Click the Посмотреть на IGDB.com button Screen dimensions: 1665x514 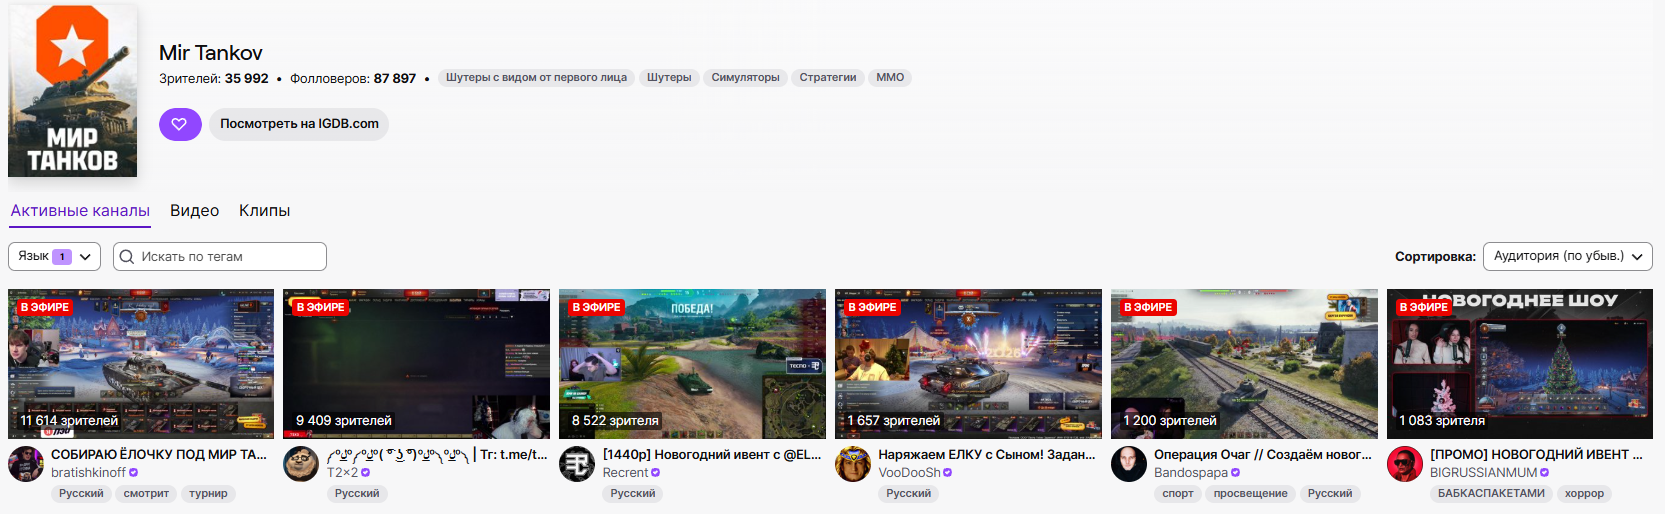tap(299, 124)
